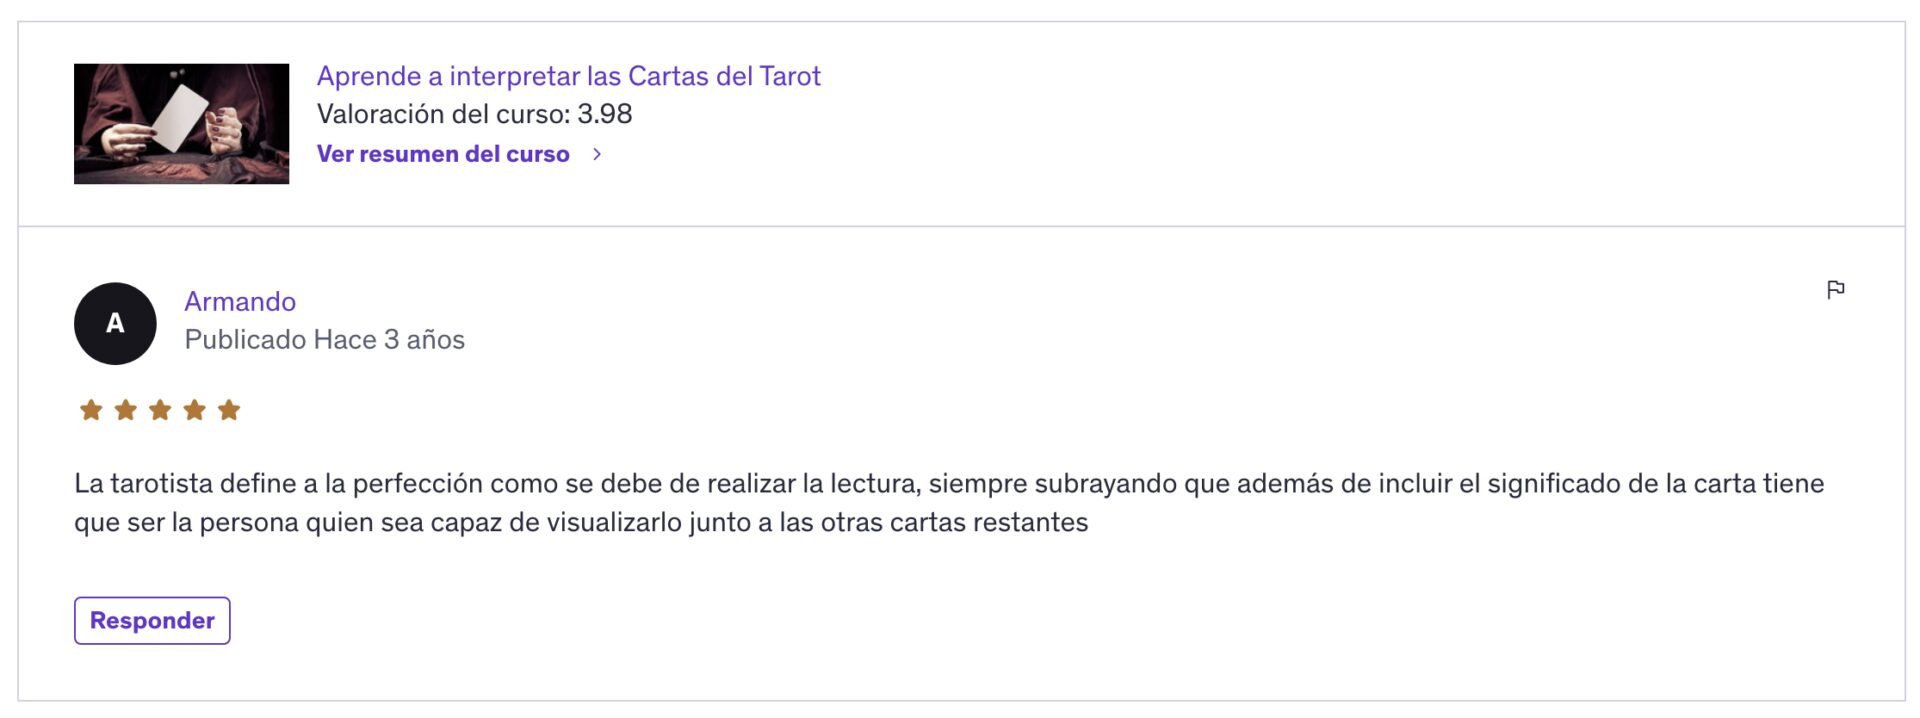Click the Valoración del curso label
The width and height of the screenshot is (1920, 718).
pos(444,114)
